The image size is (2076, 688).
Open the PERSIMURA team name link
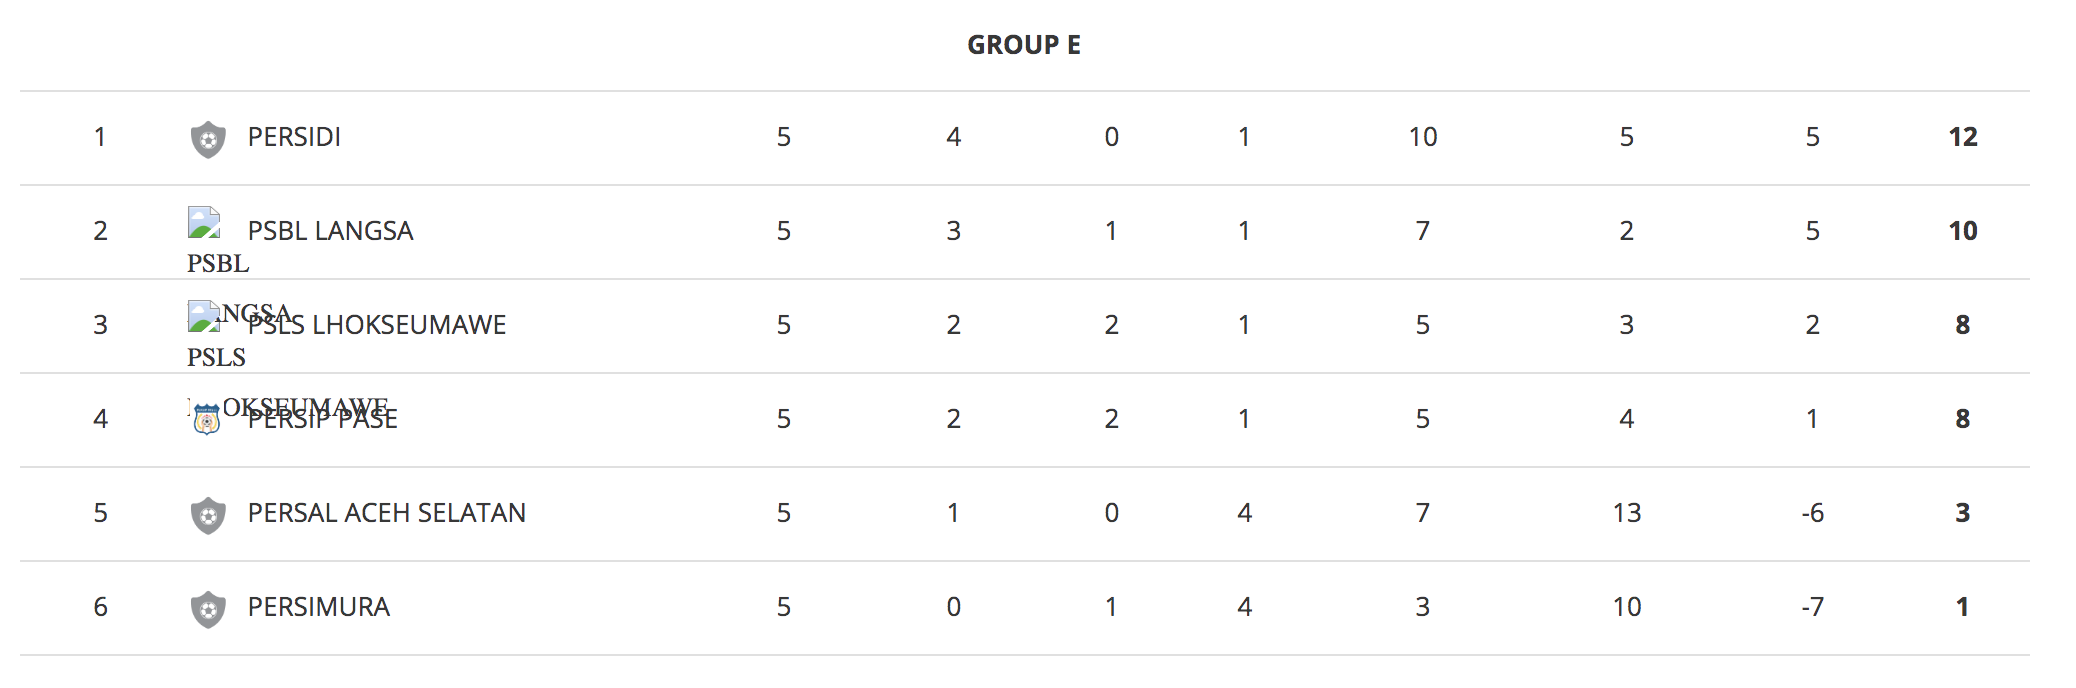pyautogui.click(x=318, y=607)
